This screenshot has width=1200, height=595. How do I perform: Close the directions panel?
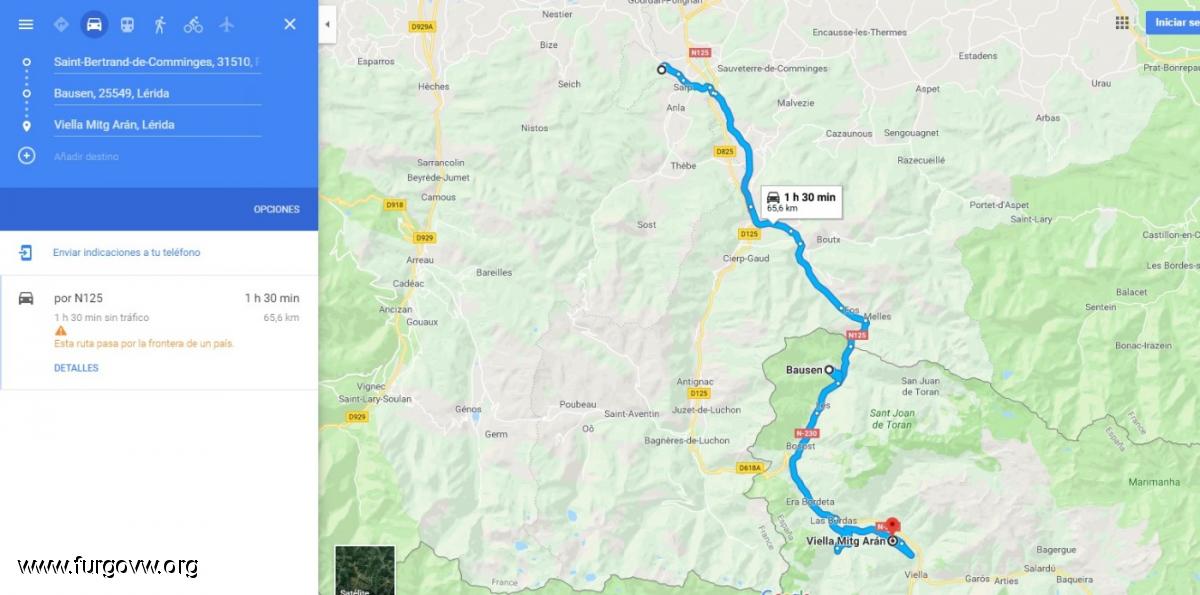pyautogui.click(x=290, y=24)
